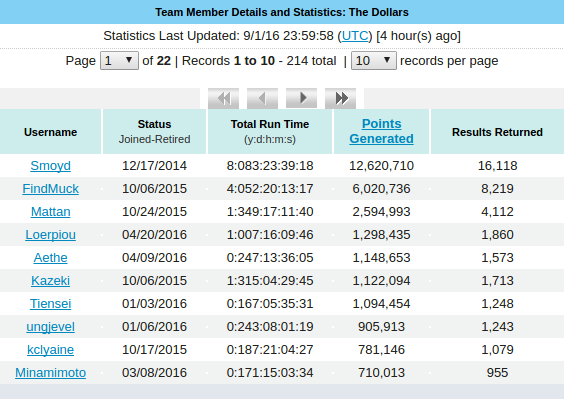Go to next page arrow button
The image size is (564, 399).
pos(301,98)
